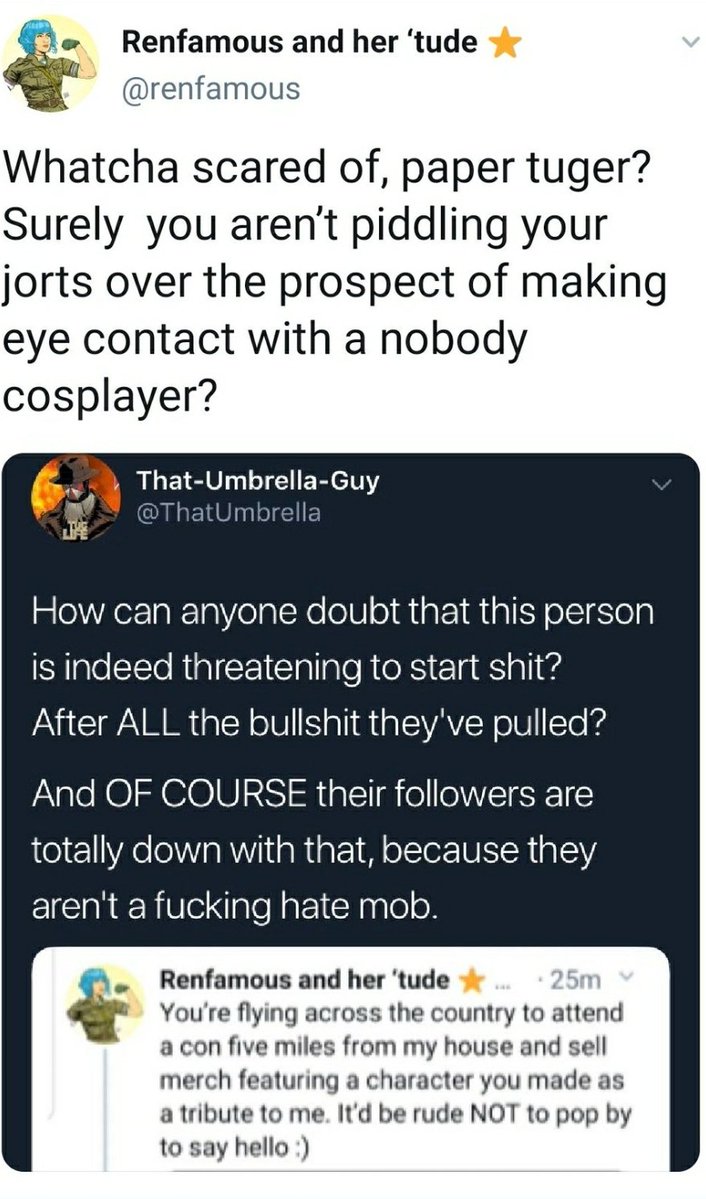Open the quoted dark-mode tweet body text
The width and height of the screenshot is (706, 1199).
coord(342,759)
